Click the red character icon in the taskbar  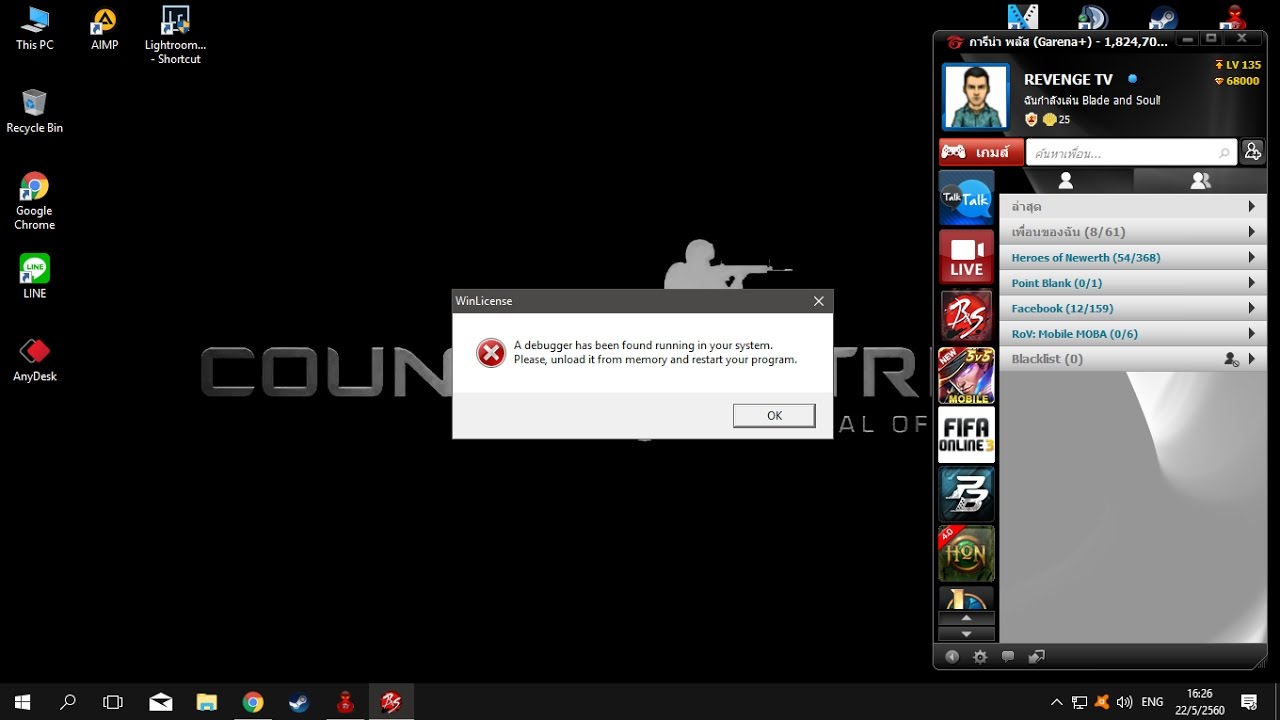click(345, 702)
